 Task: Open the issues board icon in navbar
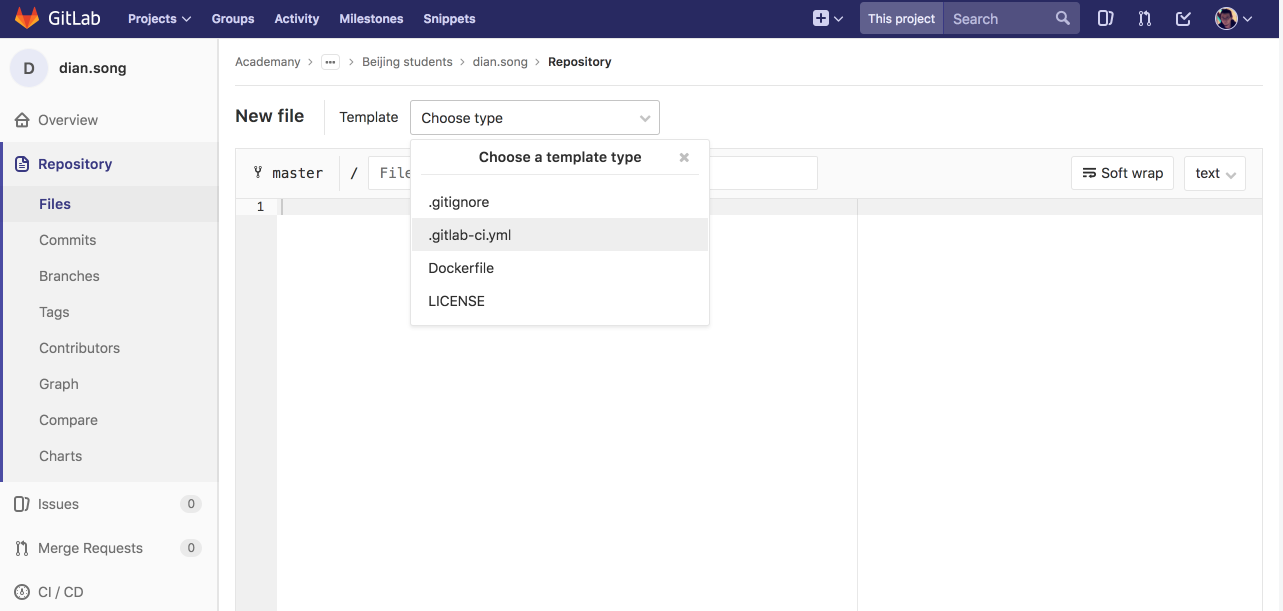click(1105, 18)
